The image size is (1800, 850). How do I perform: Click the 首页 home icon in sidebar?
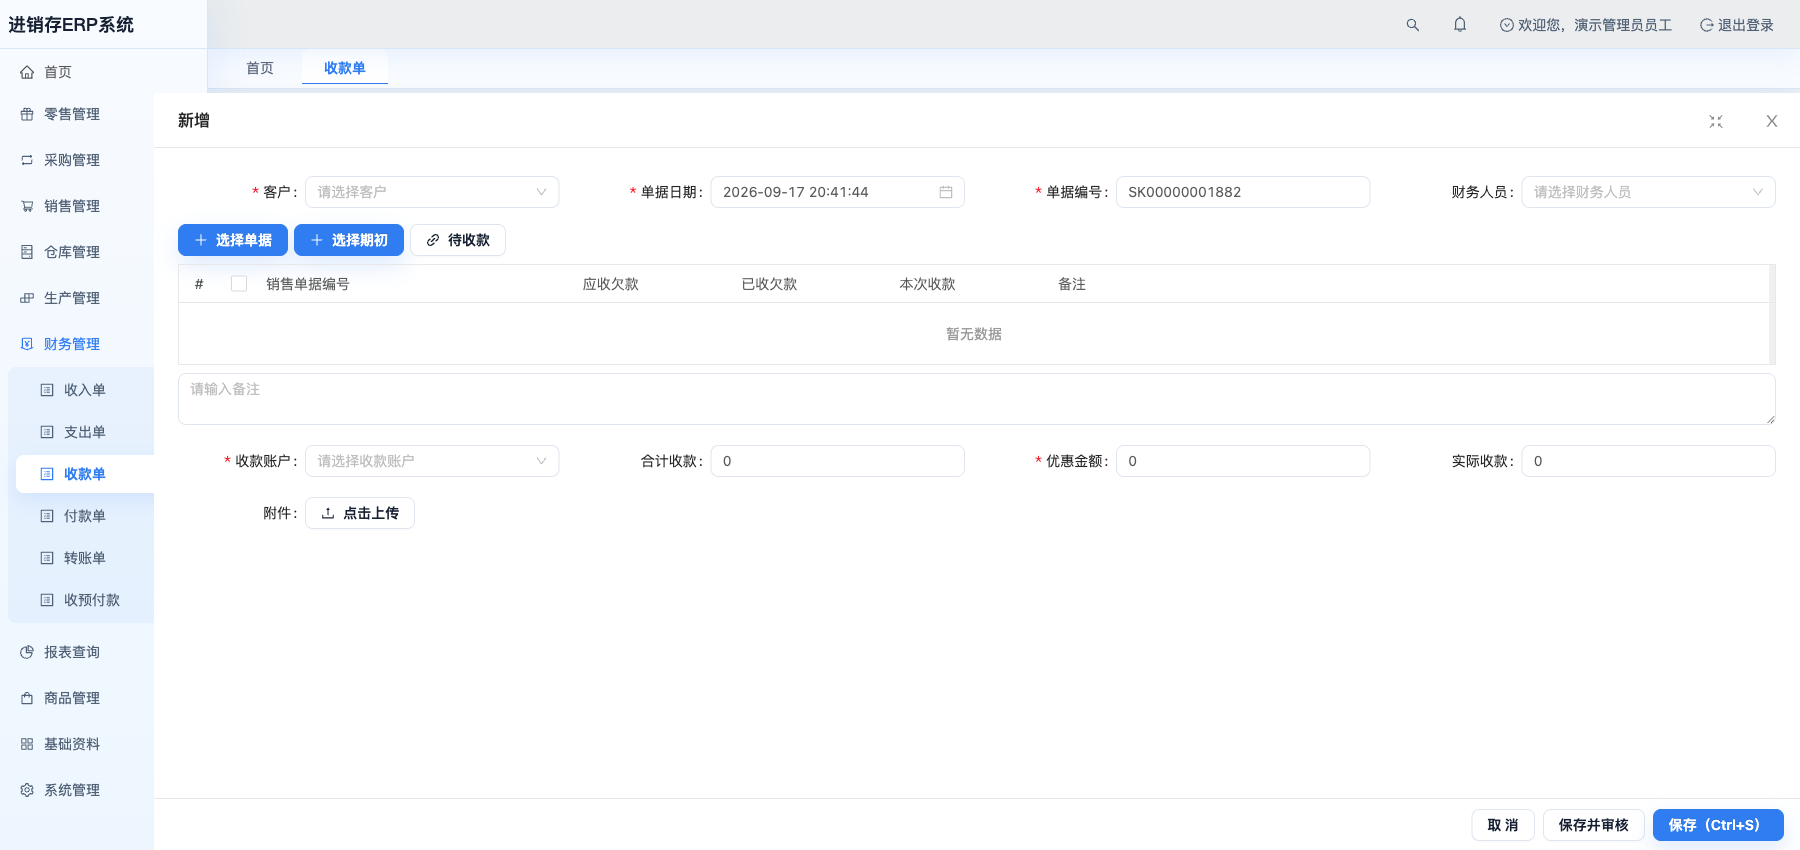(x=27, y=72)
